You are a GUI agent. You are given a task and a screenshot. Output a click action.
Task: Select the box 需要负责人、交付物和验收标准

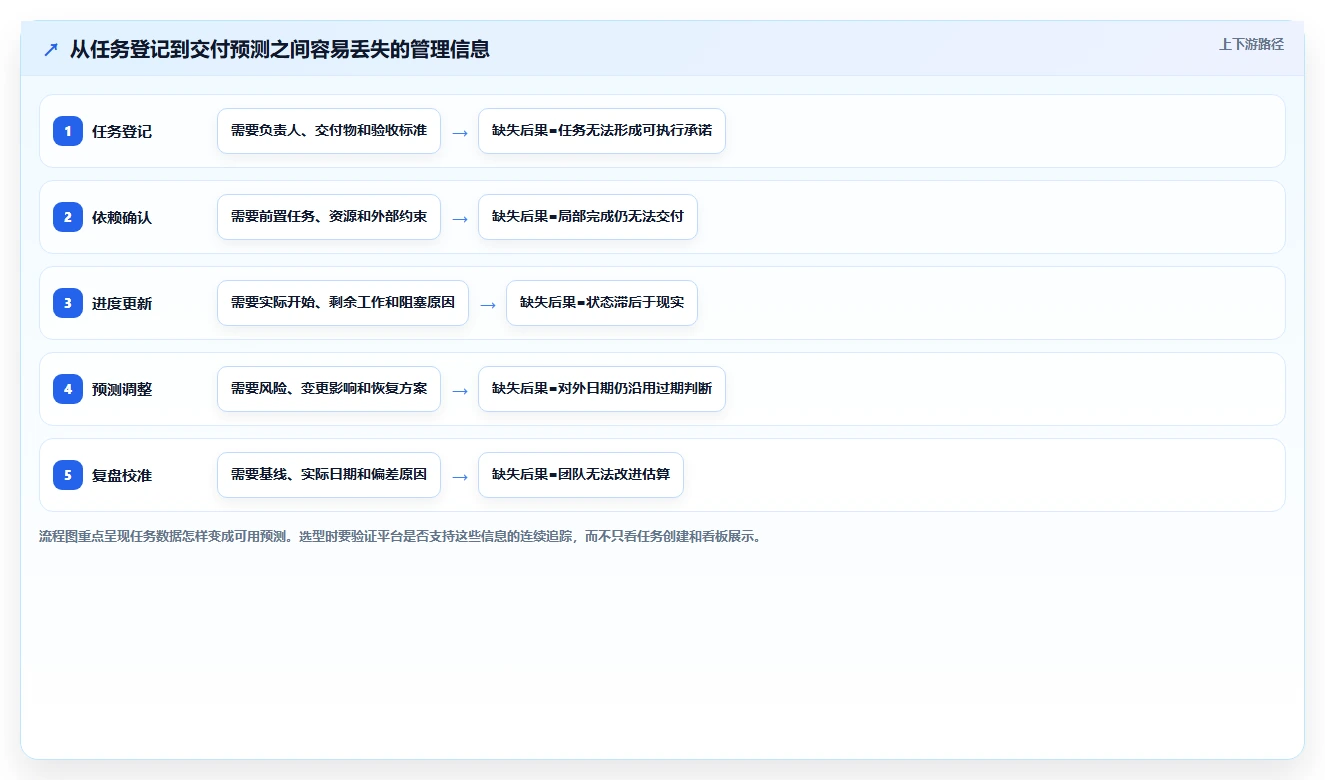point(329,131)
